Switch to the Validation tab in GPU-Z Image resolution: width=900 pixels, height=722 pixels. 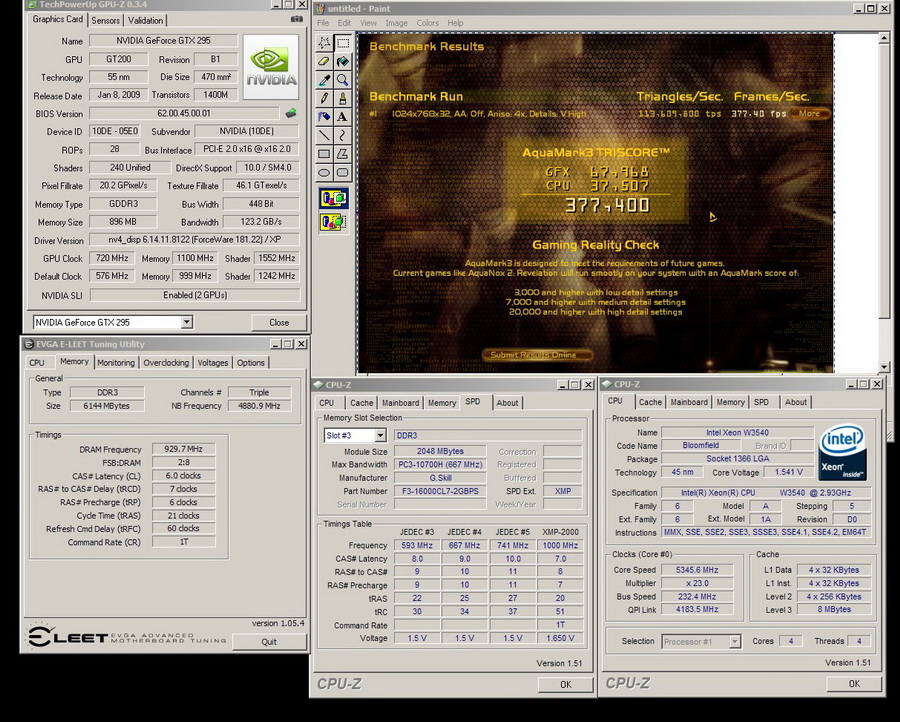(x=145, y=20)
